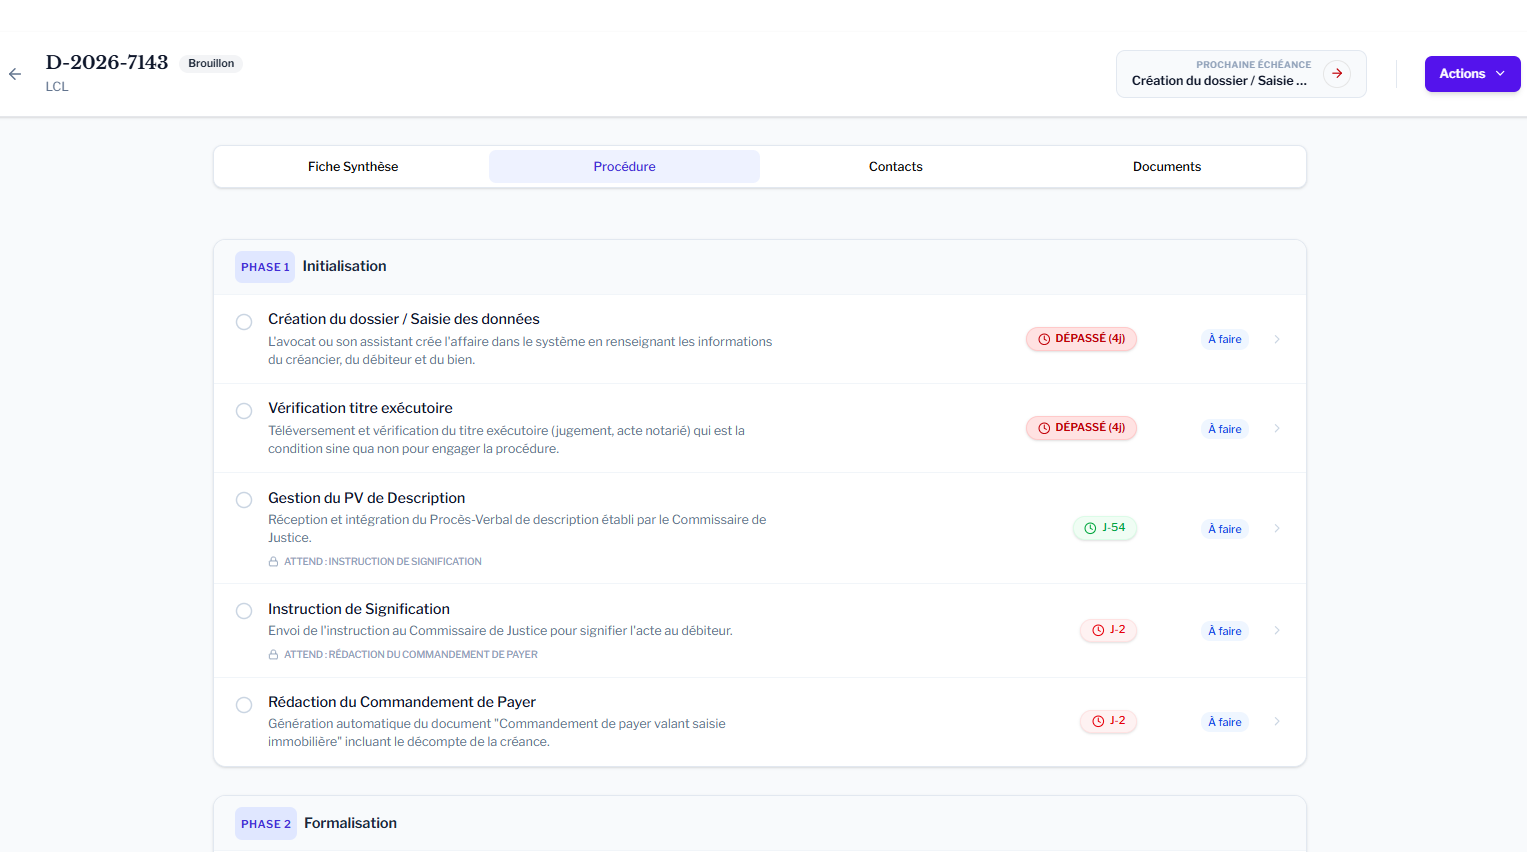Expand the Instruction de Signification row chevron
Viewport: 1527px width, 852px height.
[x=1277, y=630]
